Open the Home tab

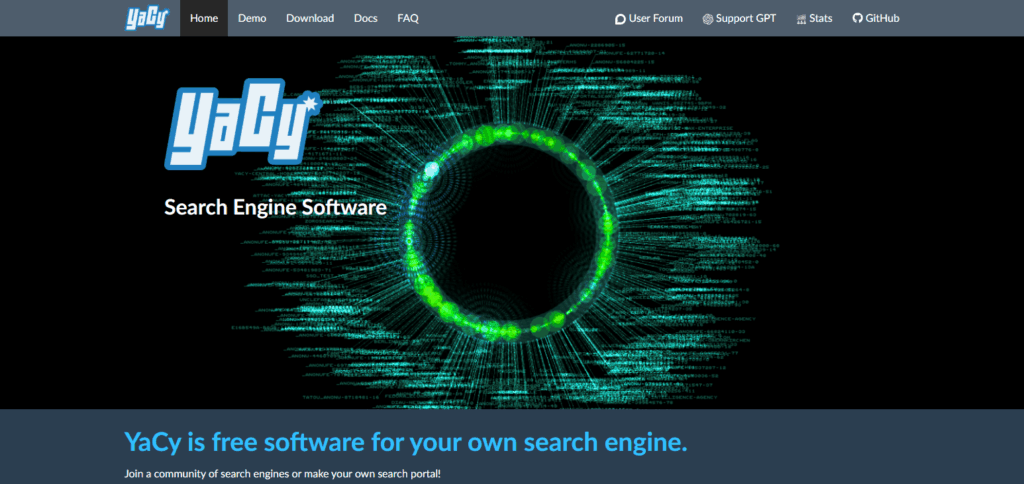(204, 18)
